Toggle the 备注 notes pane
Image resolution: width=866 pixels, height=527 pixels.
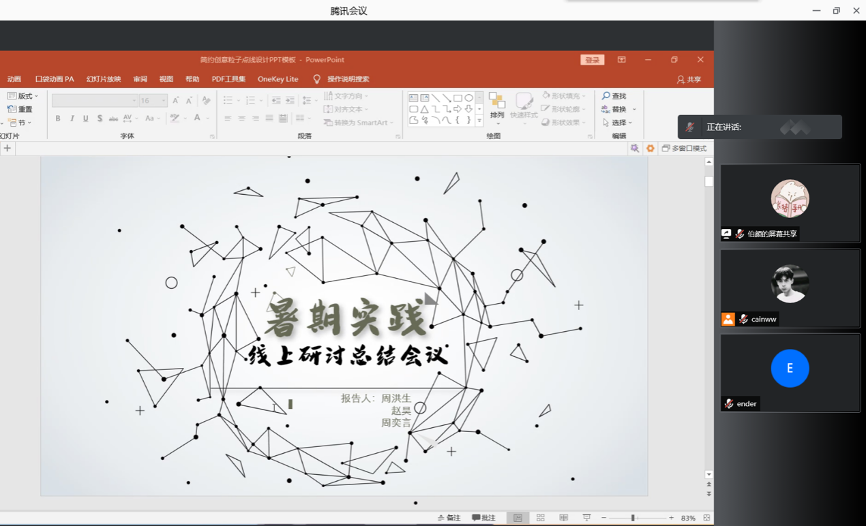point(449,518)
